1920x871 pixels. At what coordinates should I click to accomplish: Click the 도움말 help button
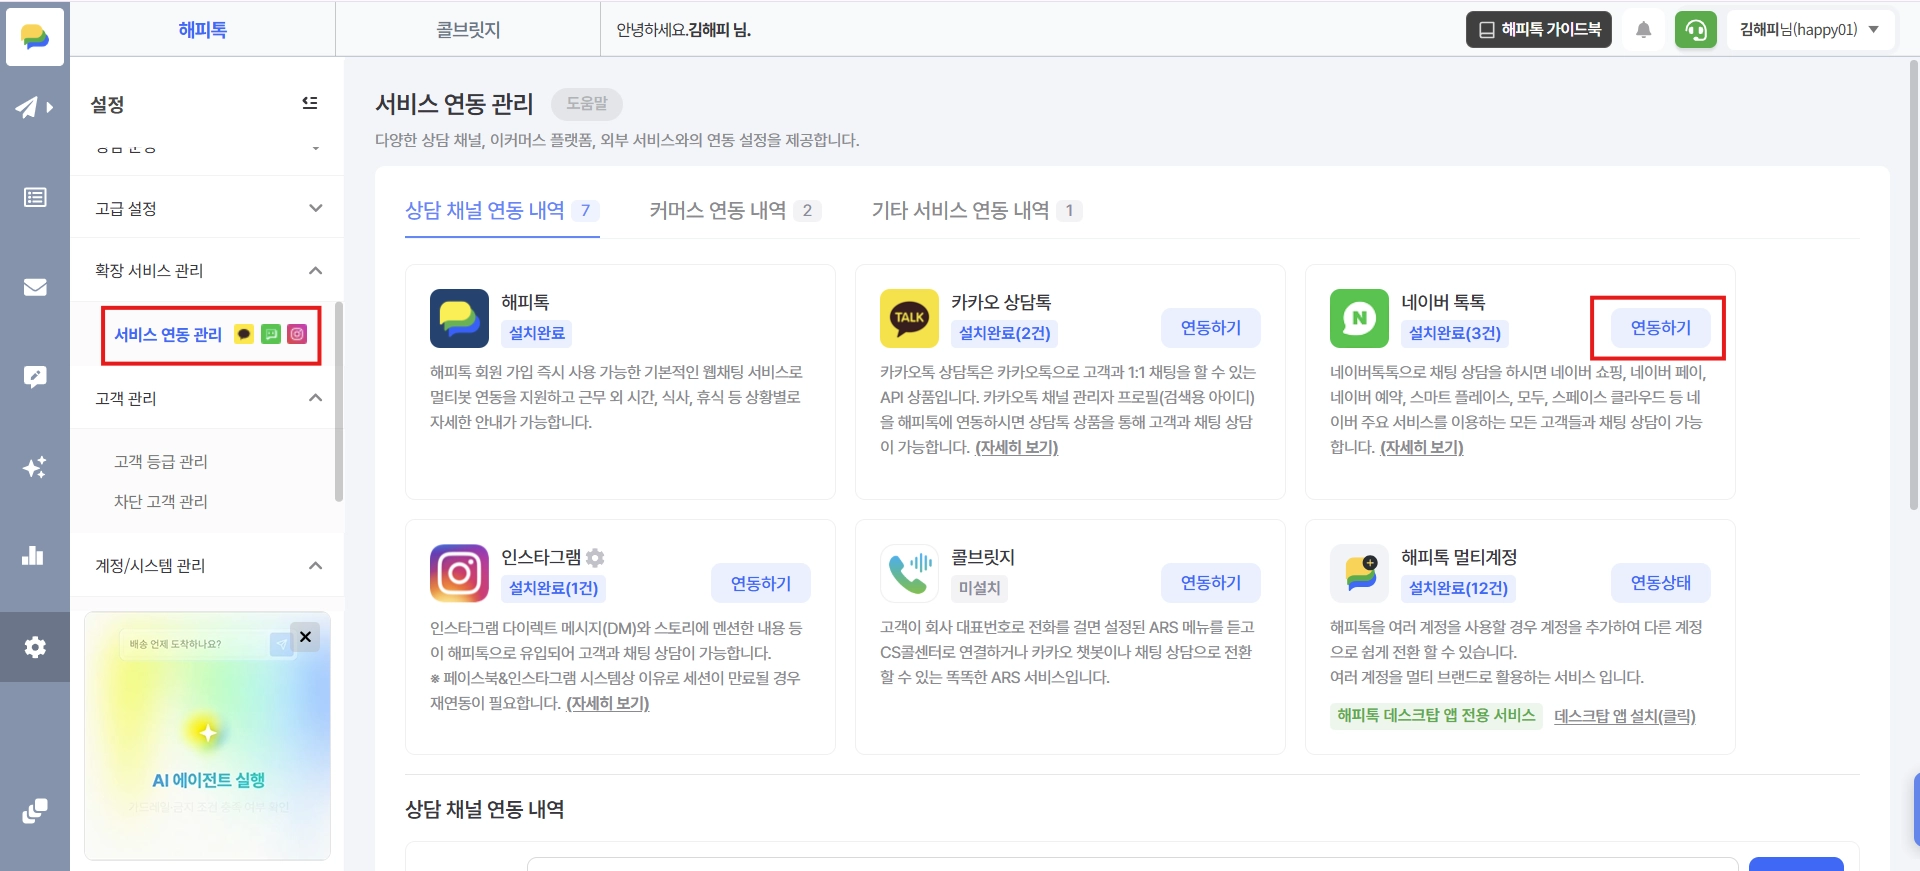[587, 103]
